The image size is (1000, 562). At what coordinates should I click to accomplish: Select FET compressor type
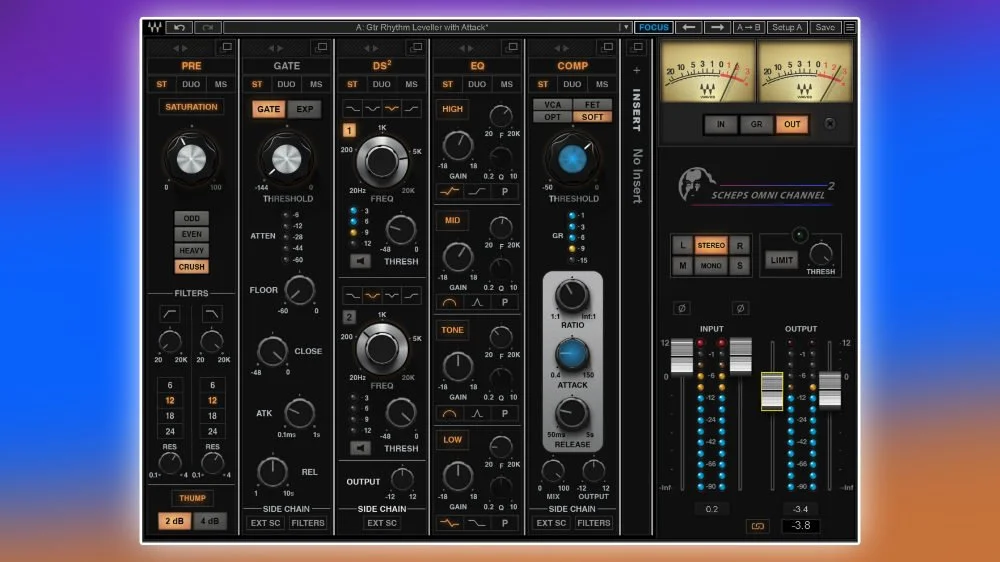tap(592, 105)
